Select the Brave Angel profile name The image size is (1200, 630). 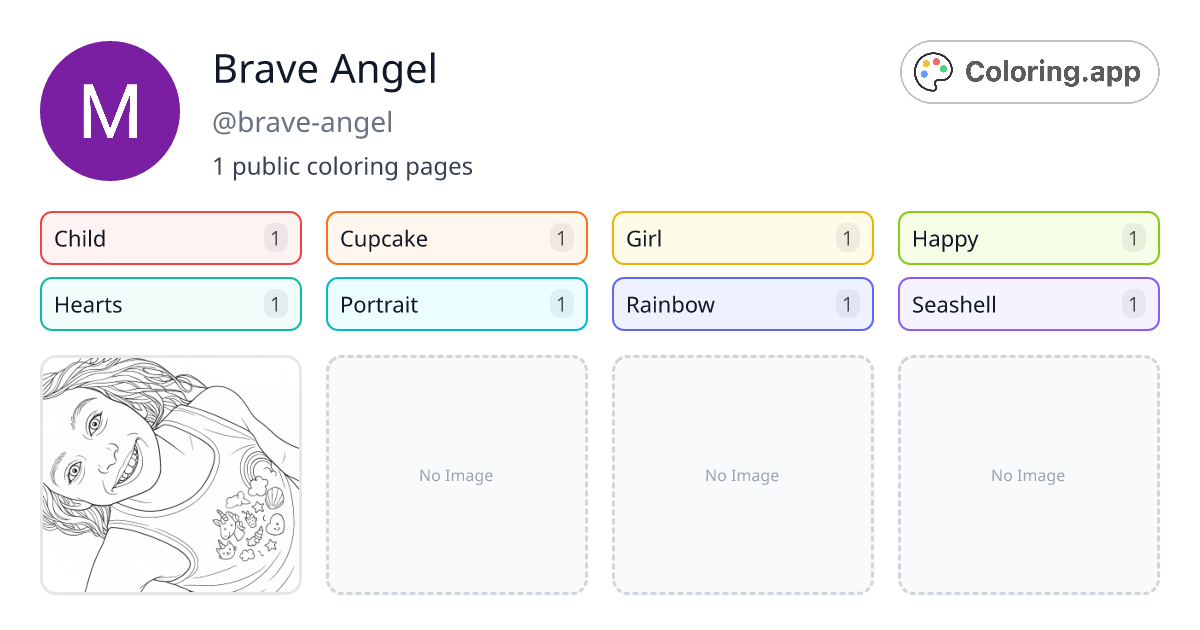point(324,69)
